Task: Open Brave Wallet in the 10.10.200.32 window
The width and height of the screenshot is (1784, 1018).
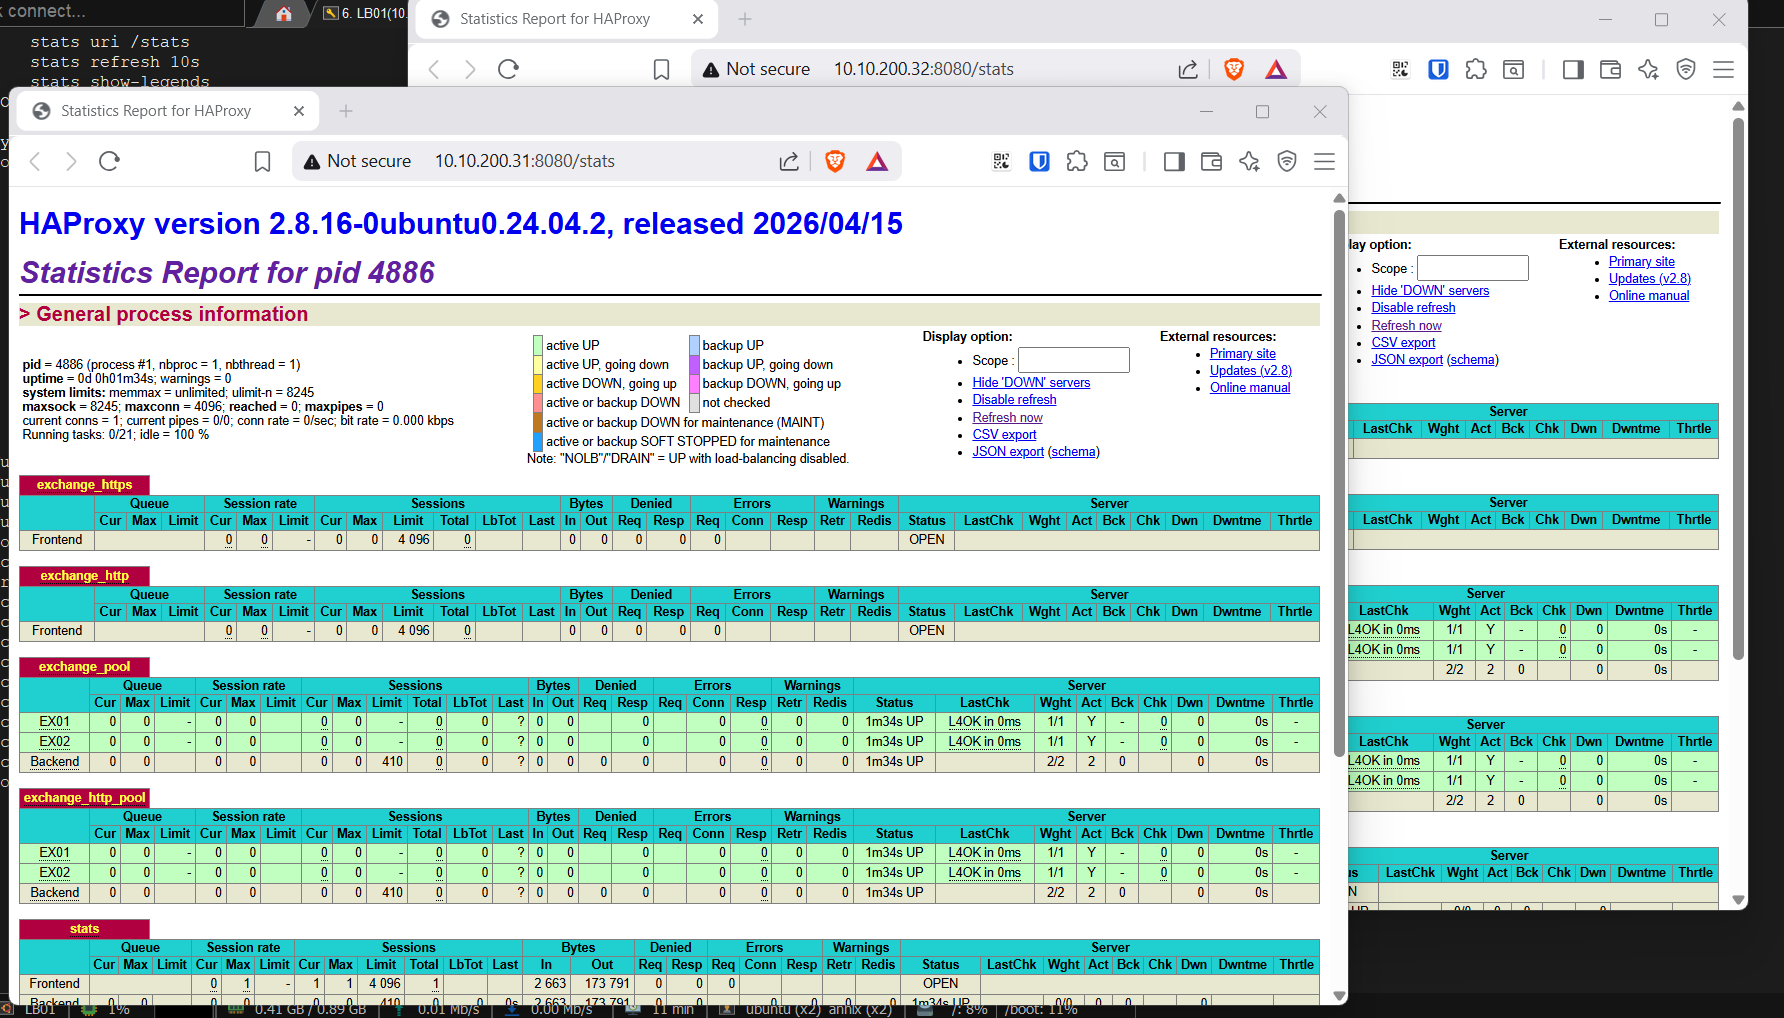Action: click(x=1610, y=69)
